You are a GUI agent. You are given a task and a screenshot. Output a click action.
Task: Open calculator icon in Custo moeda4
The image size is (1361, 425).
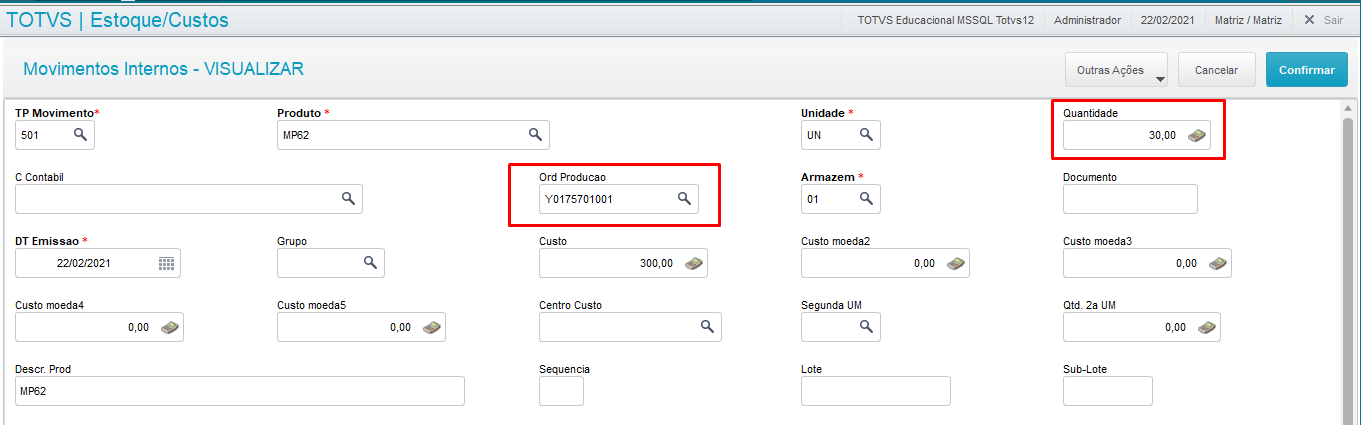point(170,328)
